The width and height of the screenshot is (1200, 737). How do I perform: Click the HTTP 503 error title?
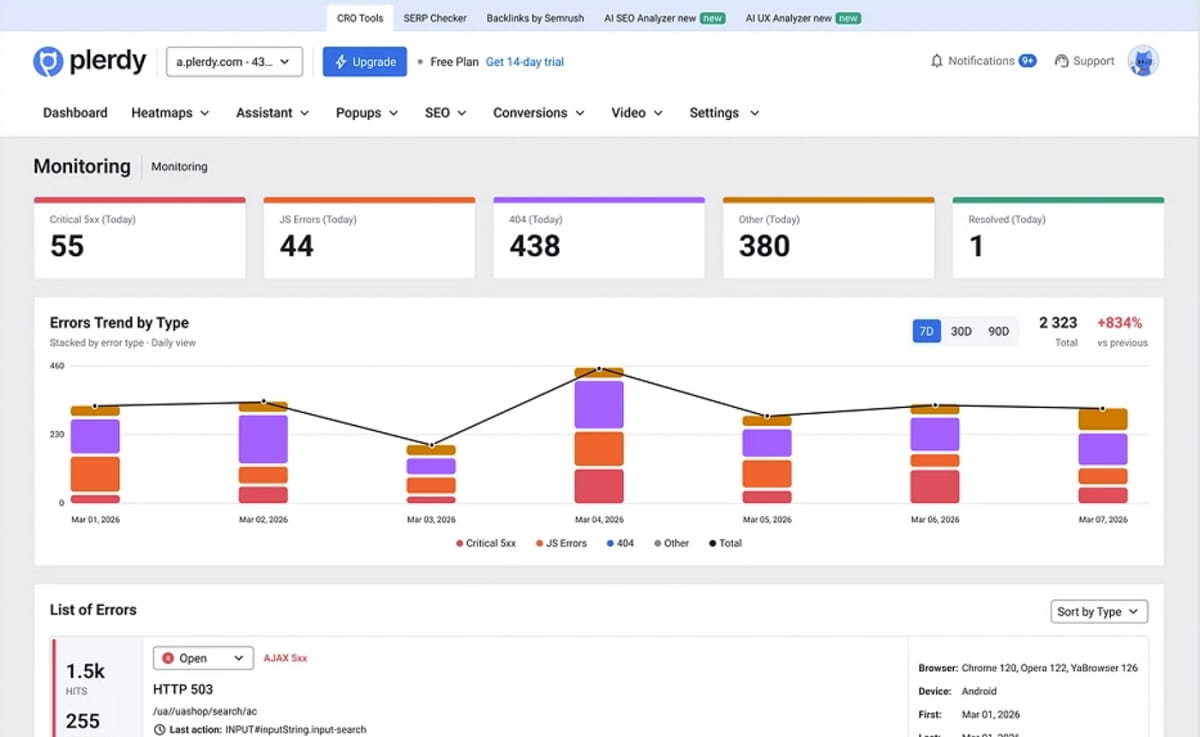click(183, 689)
